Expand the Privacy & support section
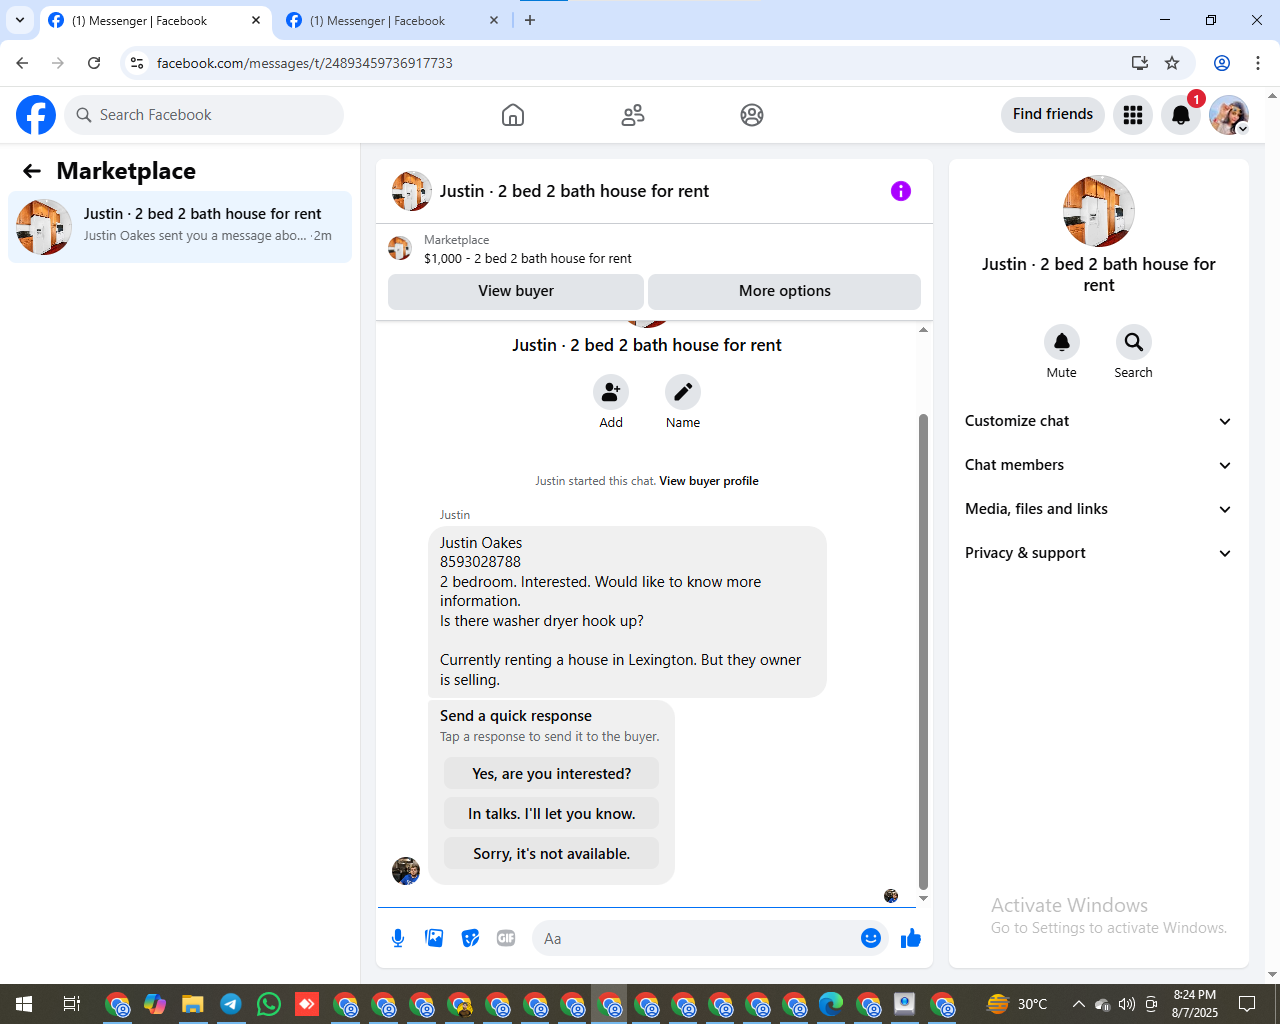1280x1024 pixels. pyautogui.click(x=1098, y=553)
